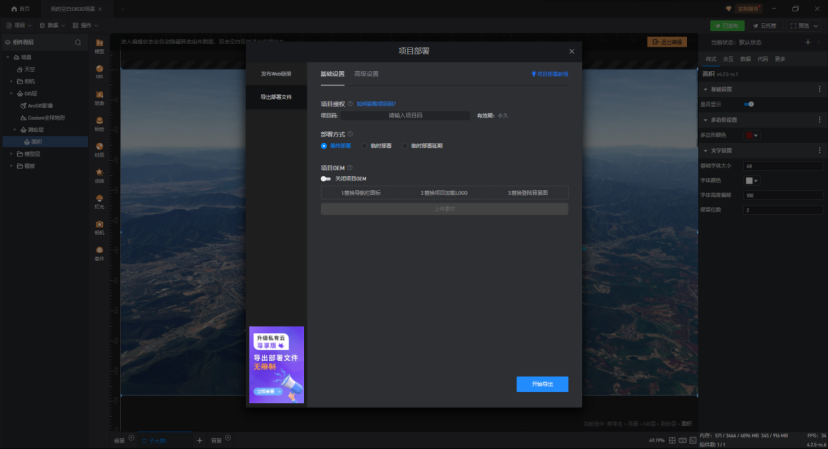Screen dimensions: 828x449
Task: Select 发布Web链接 in the dialog sidebar
Action: pos(276,74)
